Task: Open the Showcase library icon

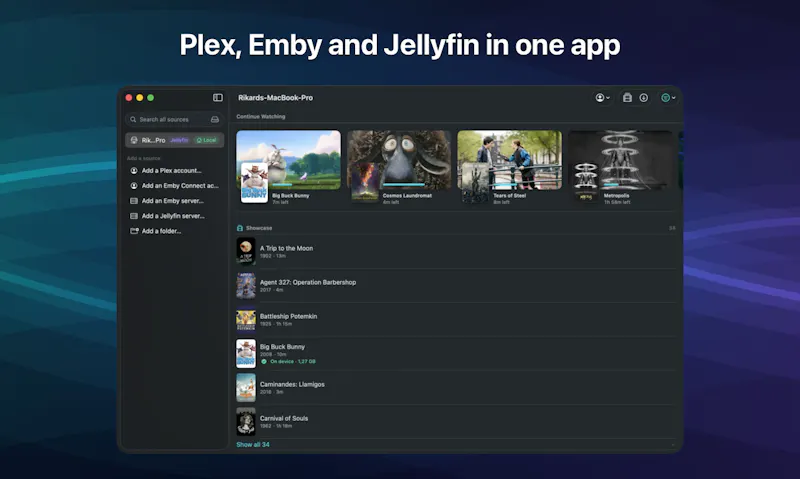Action: (x=240, y=228)
